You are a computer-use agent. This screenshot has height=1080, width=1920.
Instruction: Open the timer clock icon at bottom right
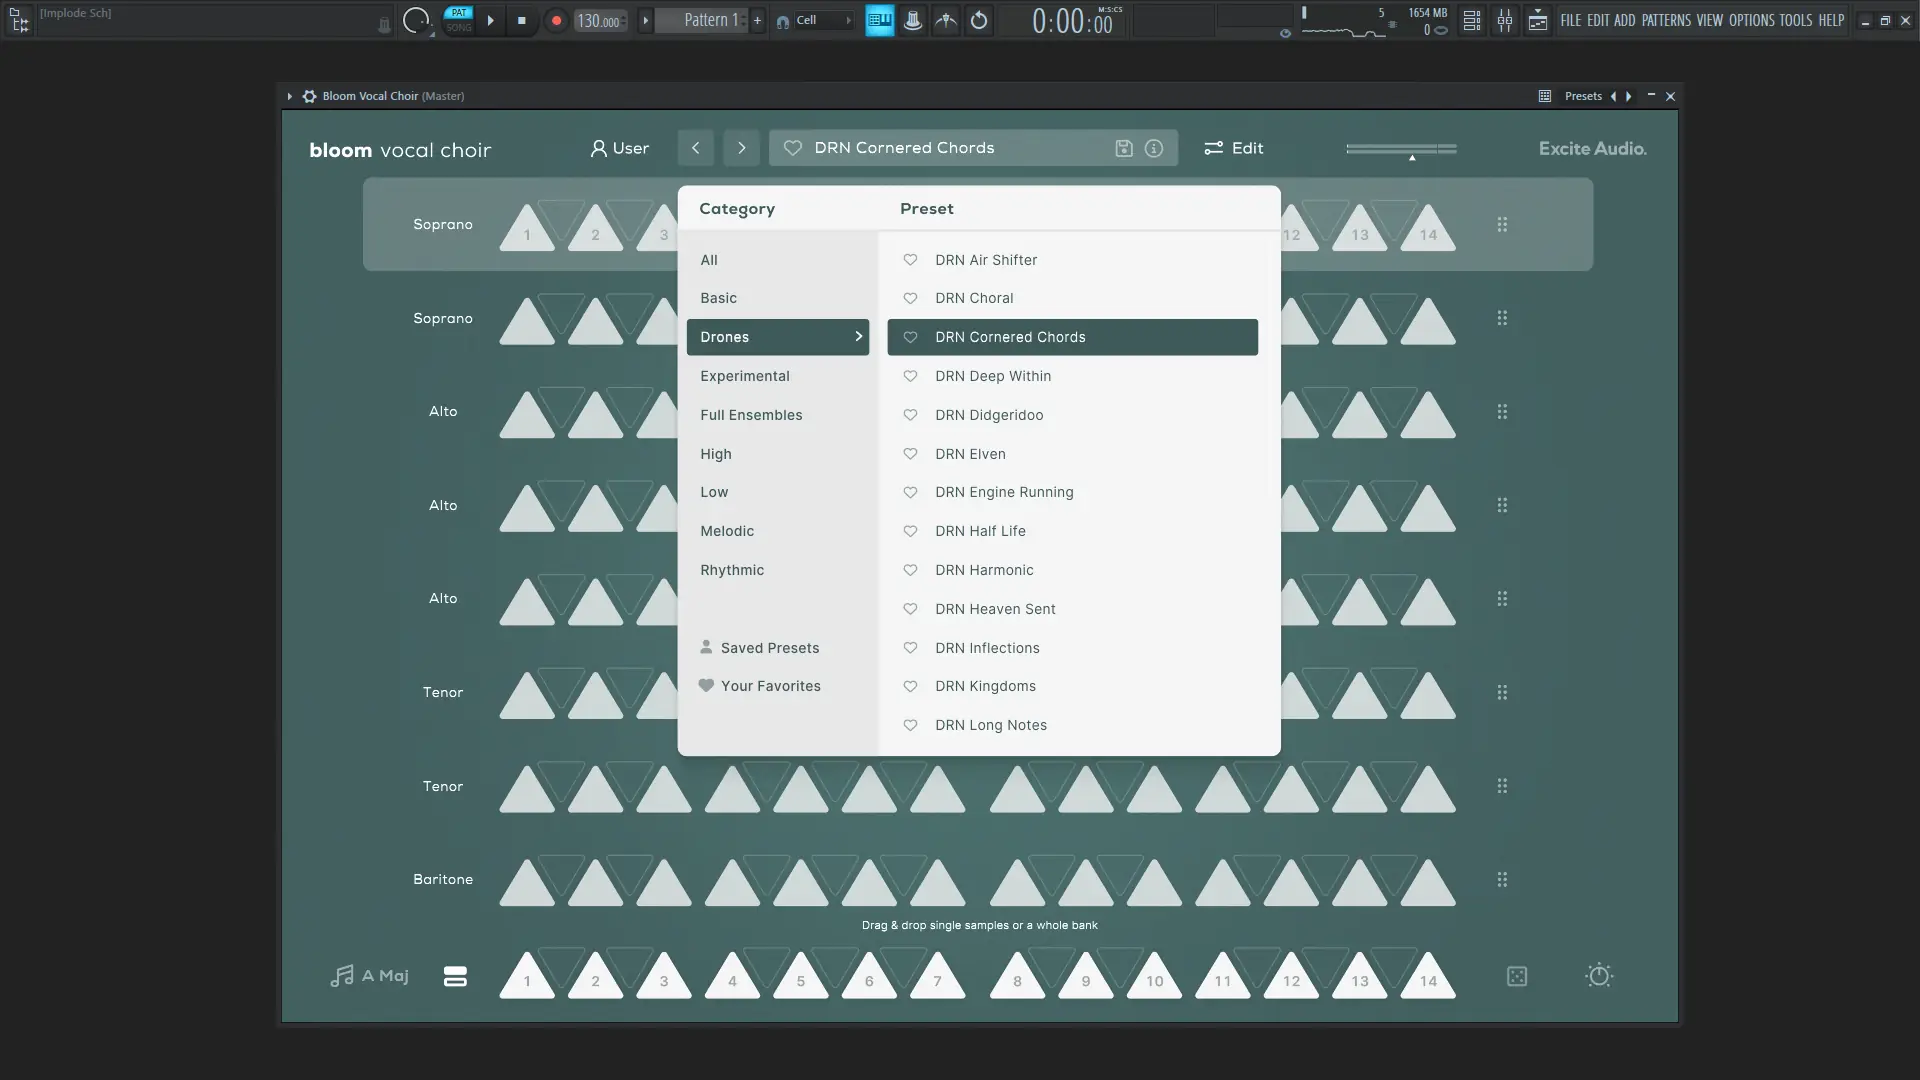coord(1599,976)
